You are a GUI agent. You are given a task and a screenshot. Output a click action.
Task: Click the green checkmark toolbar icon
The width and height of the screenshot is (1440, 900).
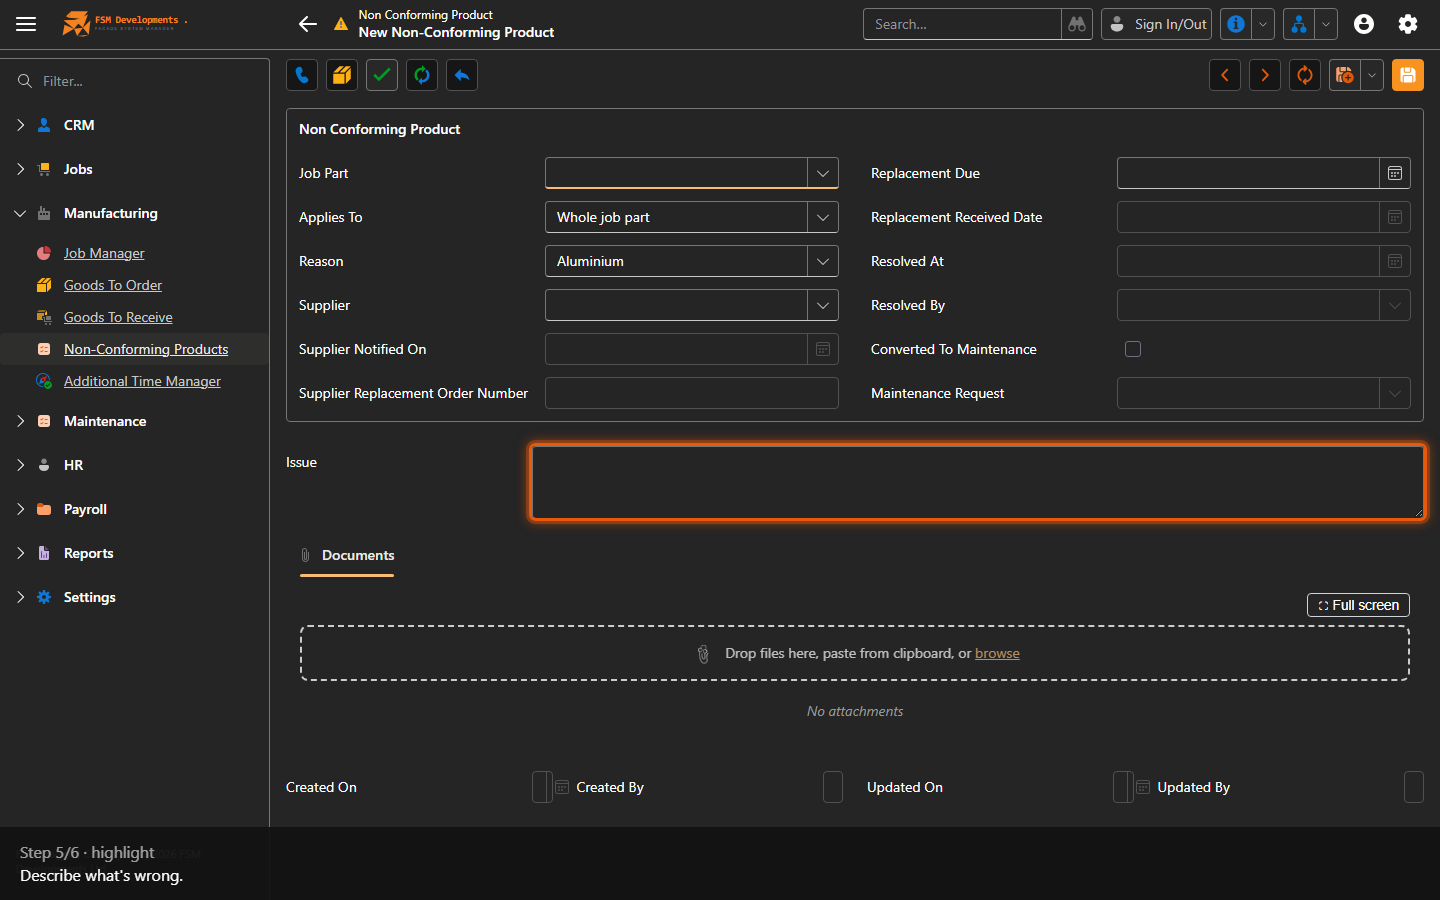pyautogui.click(x=382, y=75)
